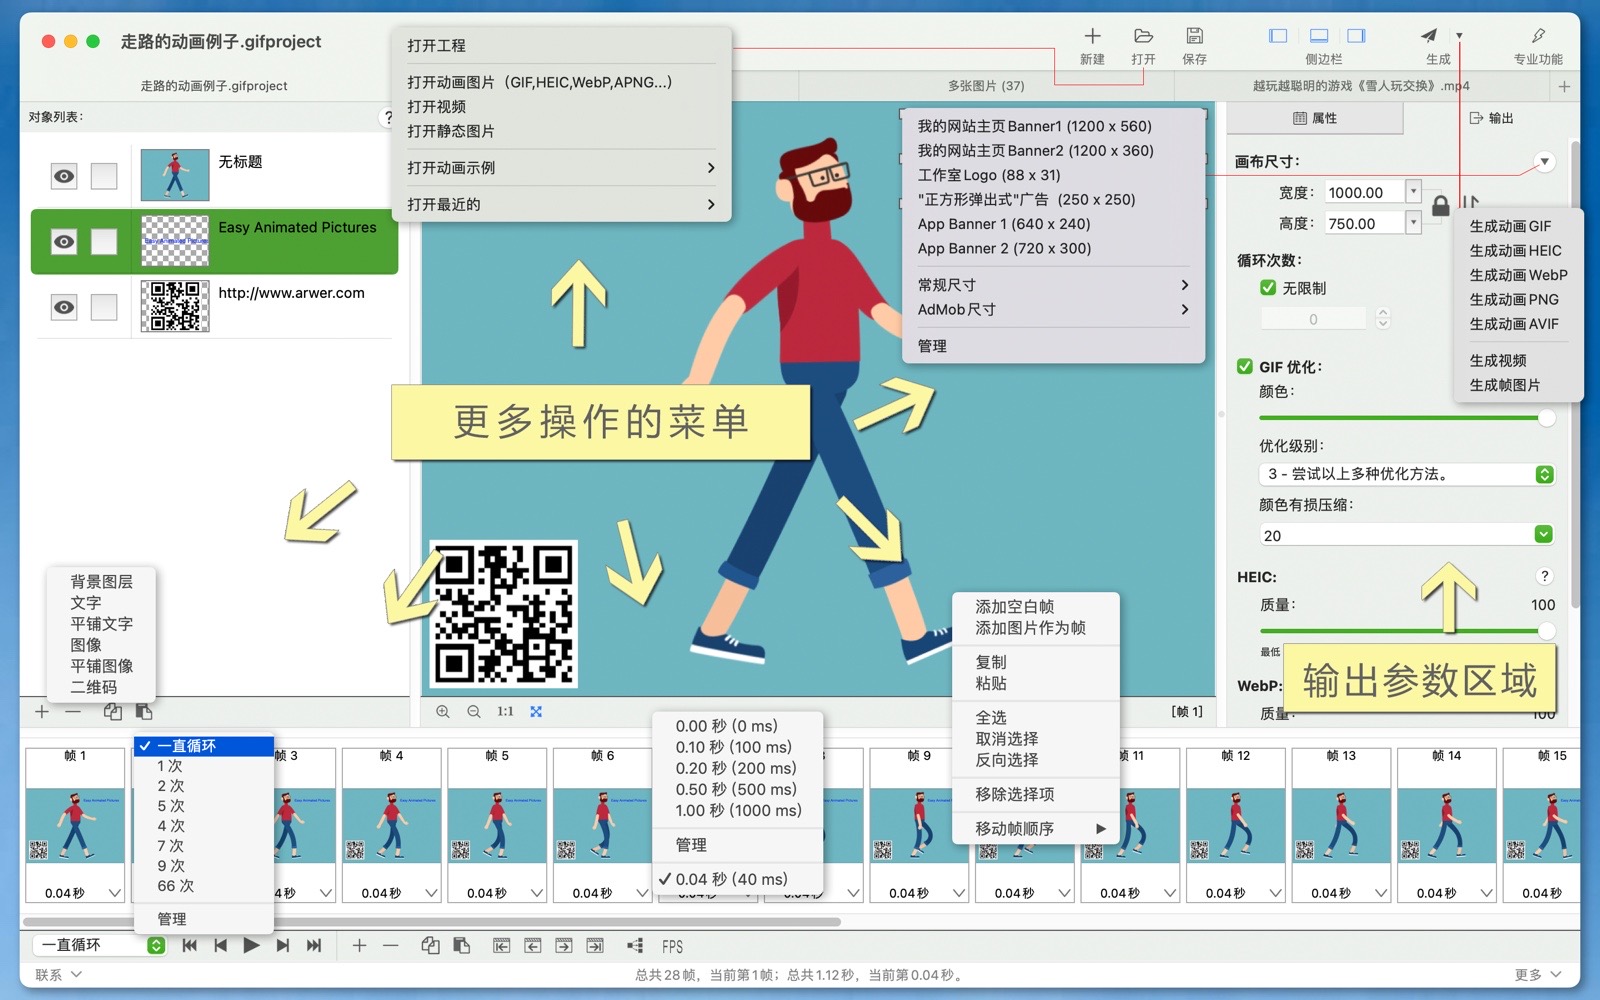Click the fit-to-window blue arrows icon
This screenshot has height=1000, width=1600.
pos(536,712)
